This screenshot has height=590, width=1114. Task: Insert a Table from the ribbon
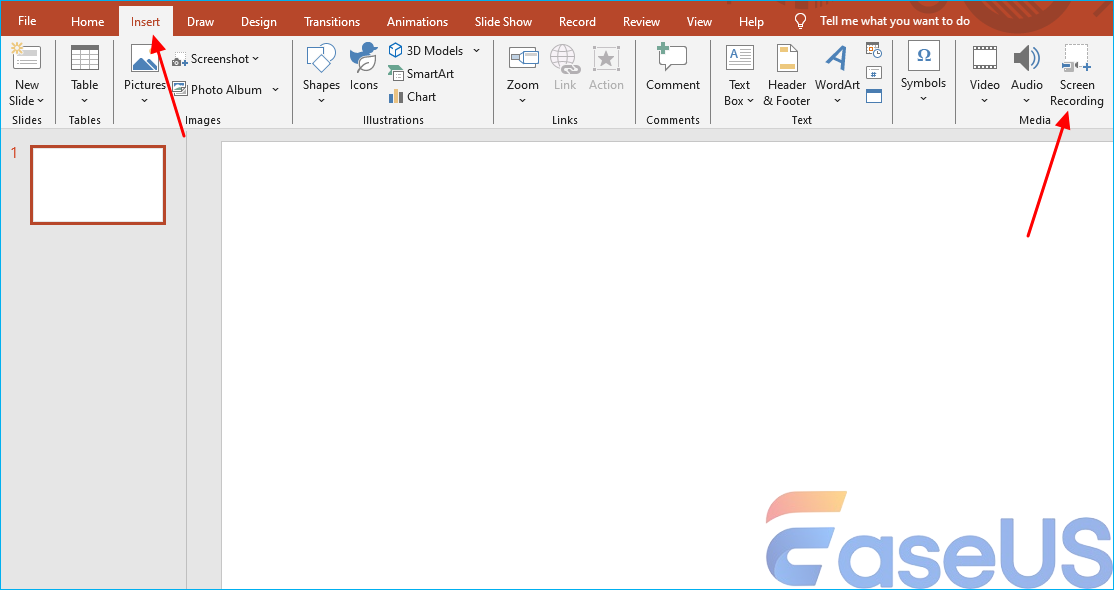[x=85, y=74]
